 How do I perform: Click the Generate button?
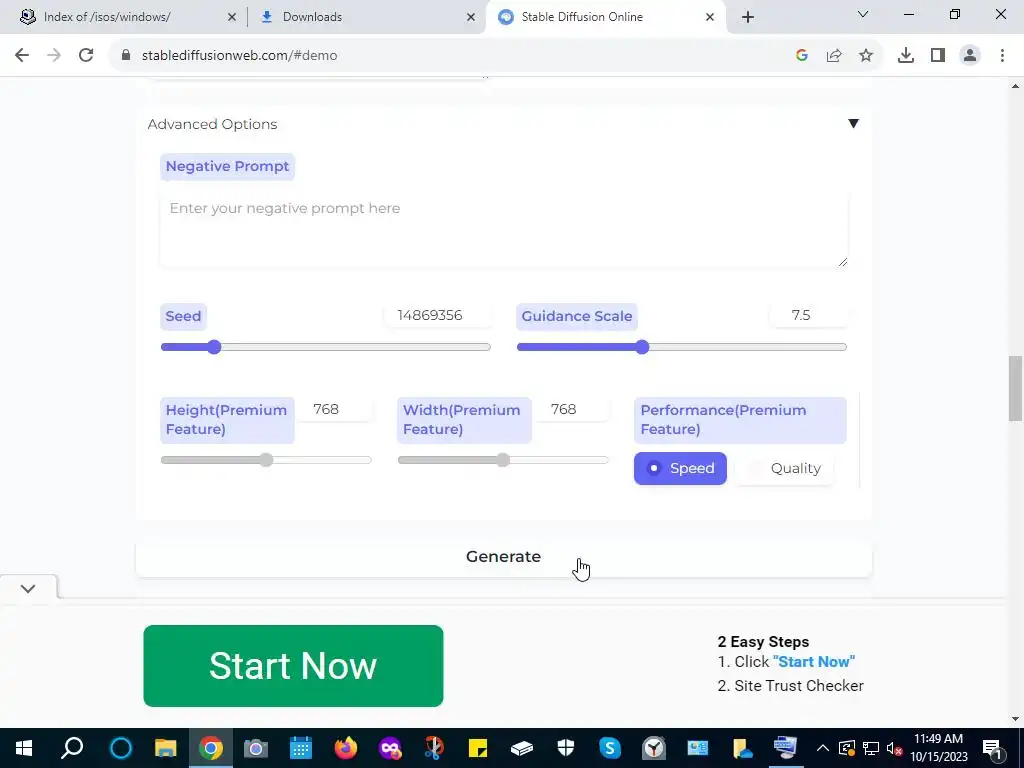(x=504, y=557)
